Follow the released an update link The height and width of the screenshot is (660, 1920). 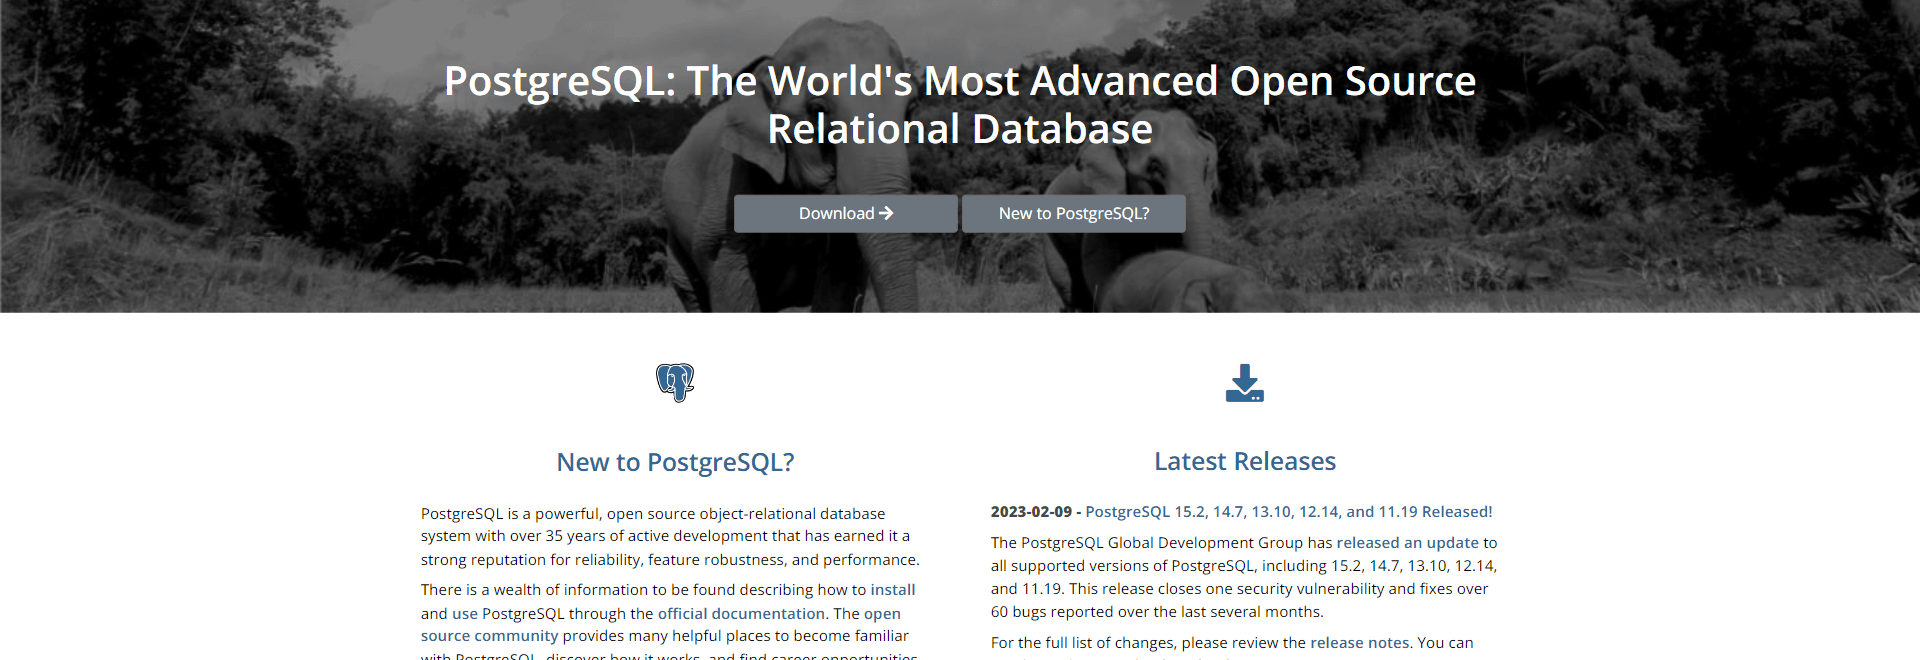point(1407,543)
